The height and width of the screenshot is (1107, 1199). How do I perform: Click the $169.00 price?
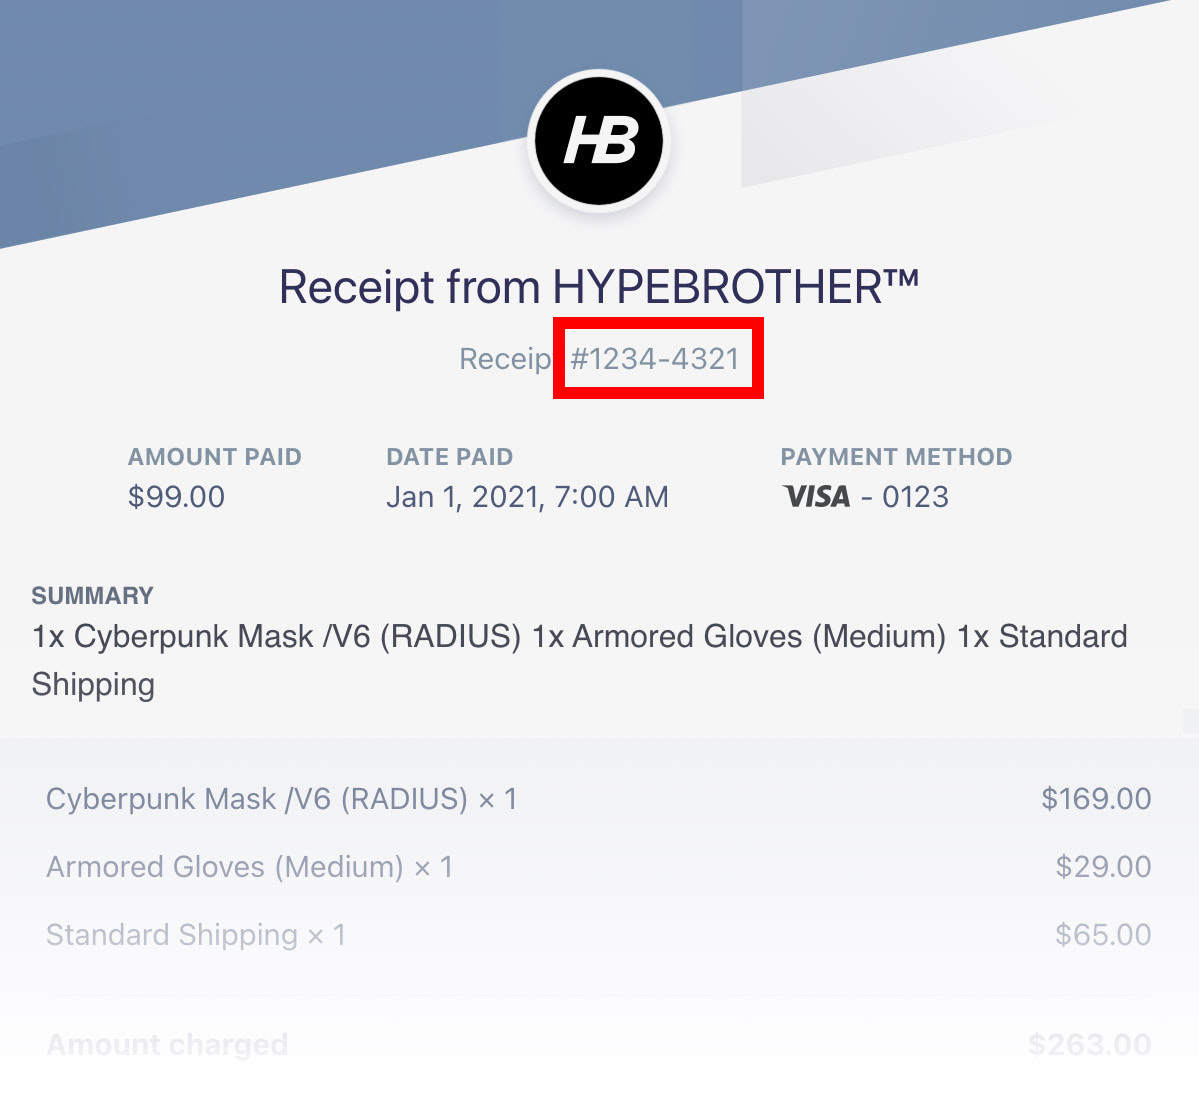[1097, 799]
